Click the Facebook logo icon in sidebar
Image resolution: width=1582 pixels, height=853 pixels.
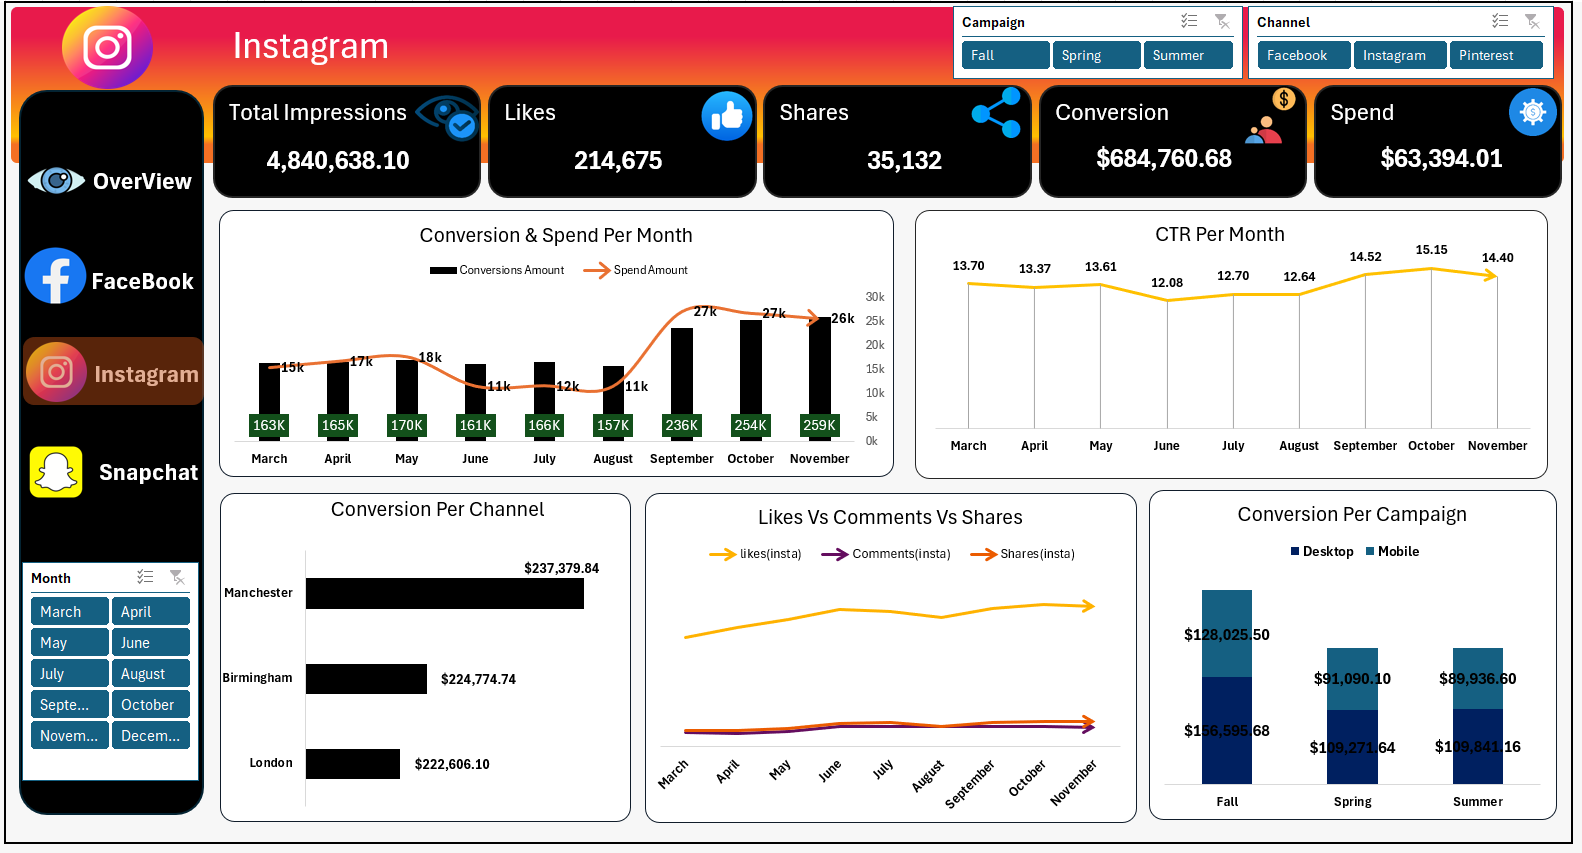pyautogui.click(x=55, y=276)
